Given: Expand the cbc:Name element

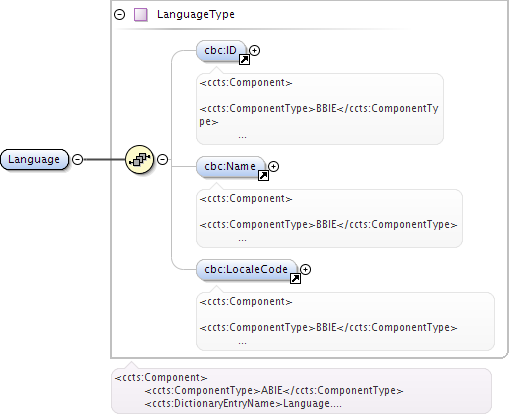Looking at the screenshot, I should 273,166.
